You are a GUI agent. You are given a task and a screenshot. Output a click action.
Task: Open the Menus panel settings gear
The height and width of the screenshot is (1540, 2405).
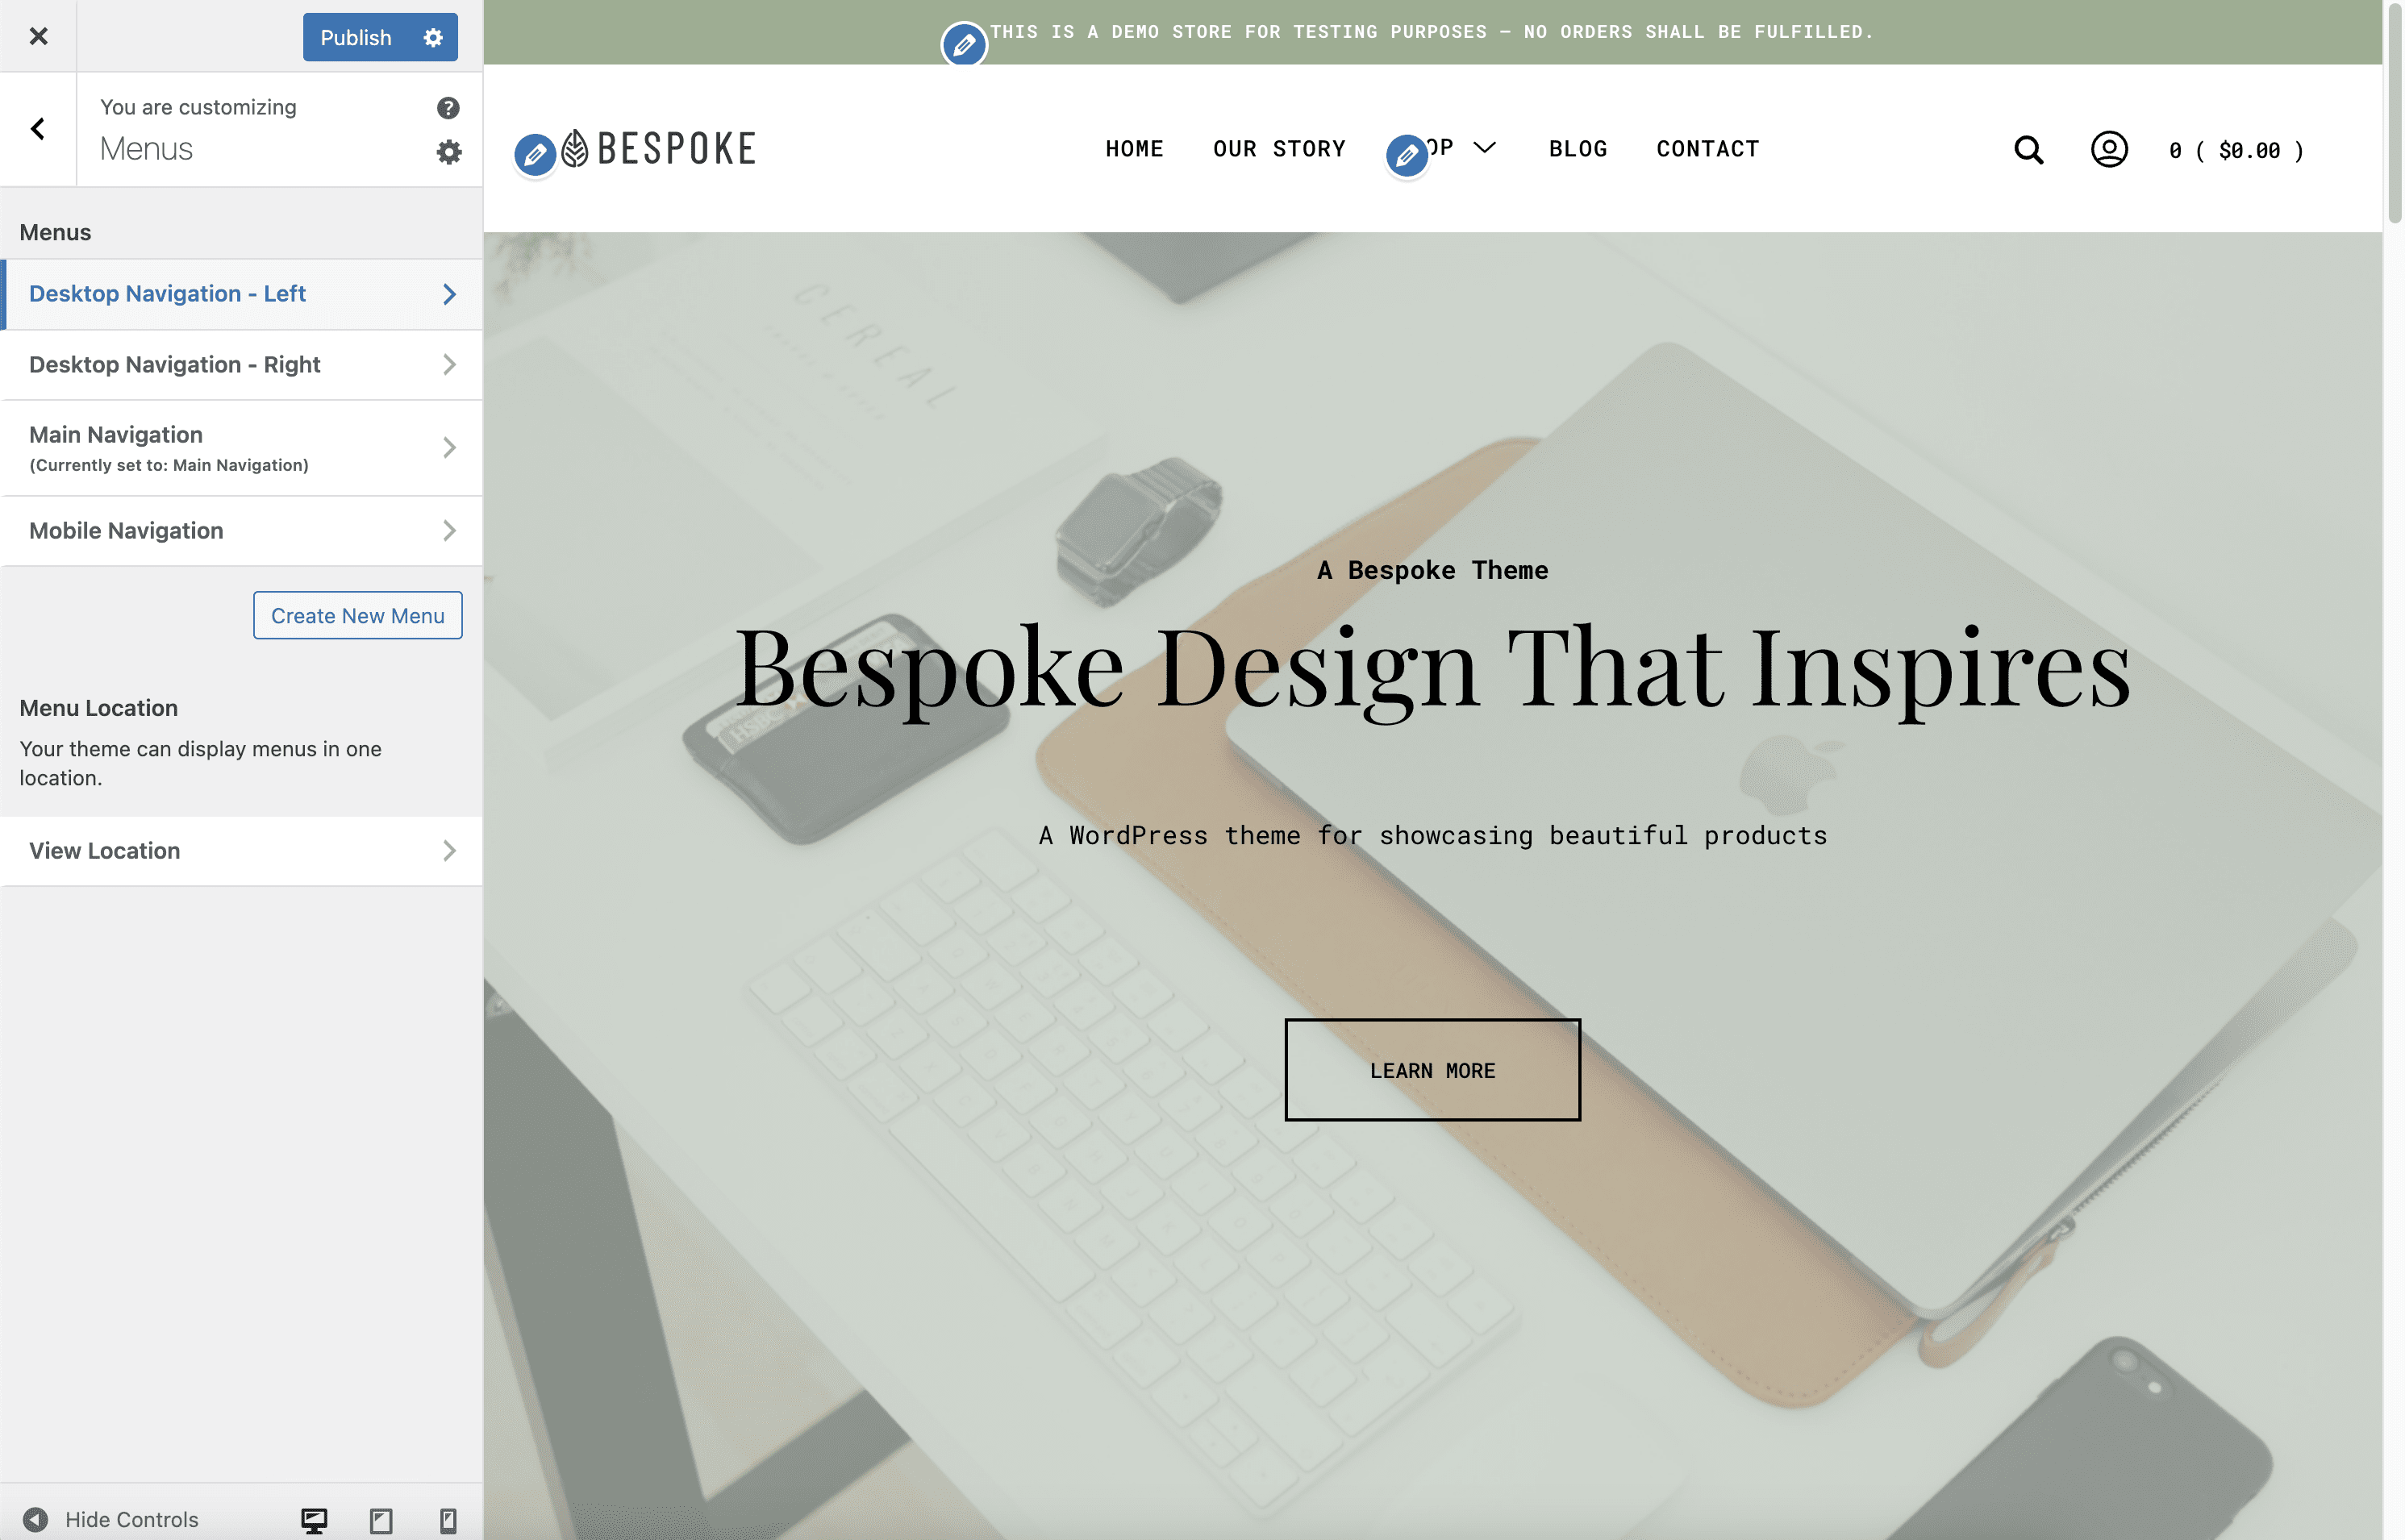tap(449, 151)
